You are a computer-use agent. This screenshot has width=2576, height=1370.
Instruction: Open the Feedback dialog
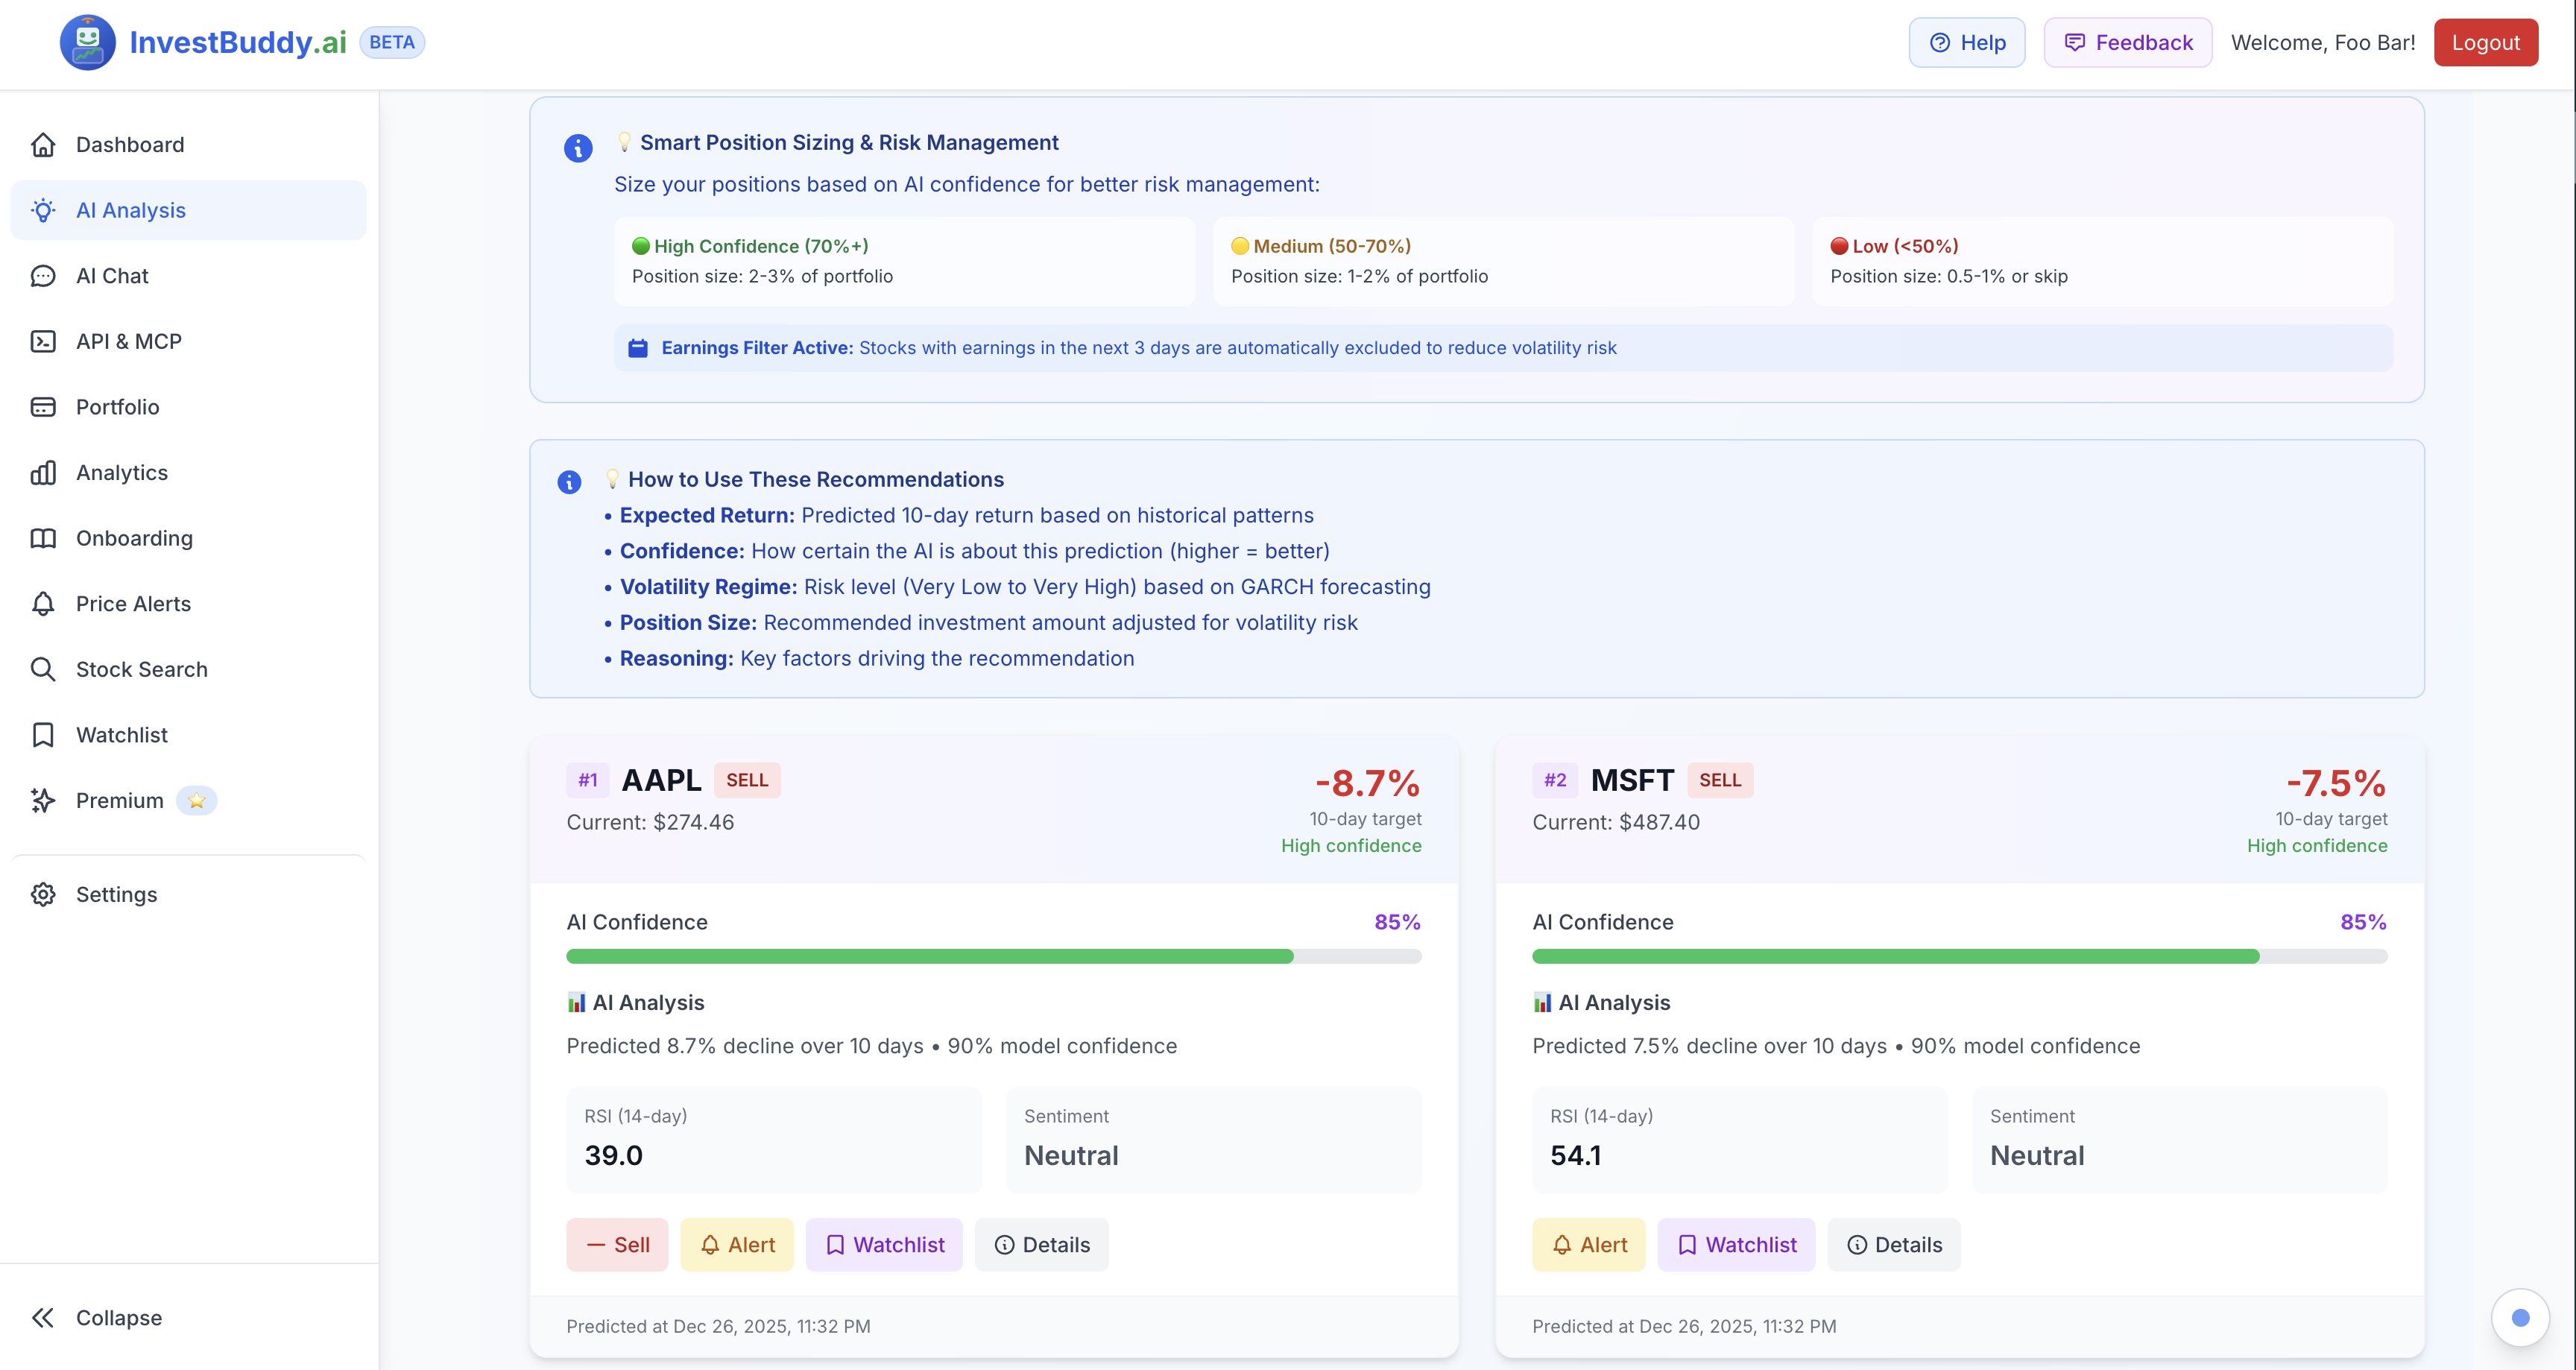2127,42
